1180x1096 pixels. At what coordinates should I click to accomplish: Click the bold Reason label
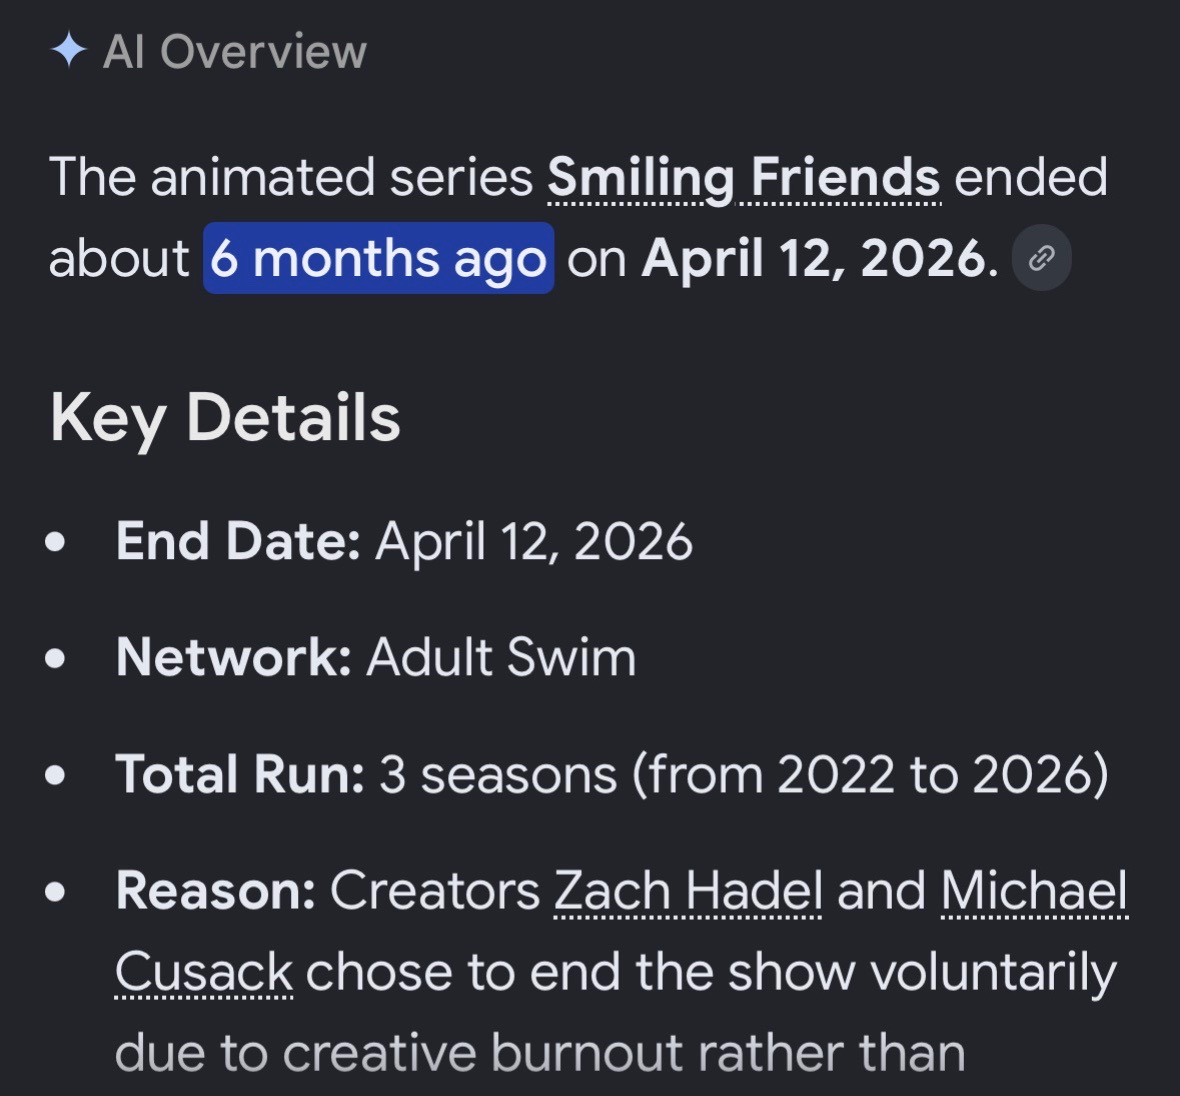(x=216, y=891)
